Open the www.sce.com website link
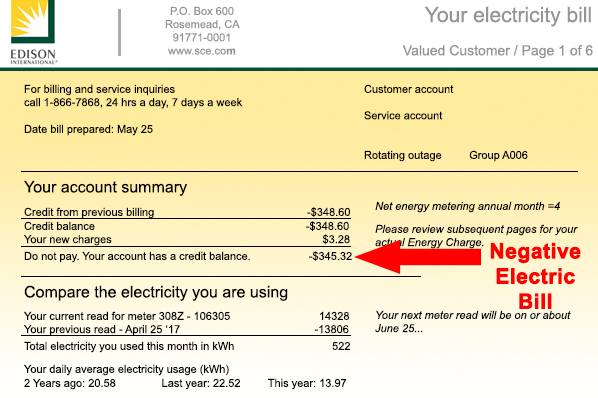 [202, 51]
